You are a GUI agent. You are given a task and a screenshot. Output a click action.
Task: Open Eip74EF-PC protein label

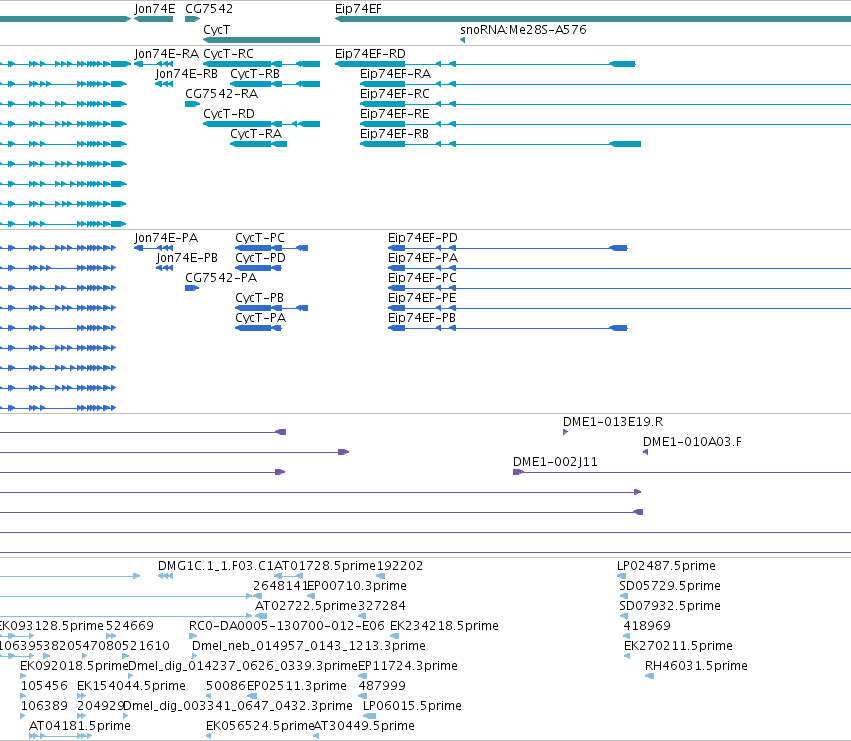pyautogui.click(x=422, y=278)
